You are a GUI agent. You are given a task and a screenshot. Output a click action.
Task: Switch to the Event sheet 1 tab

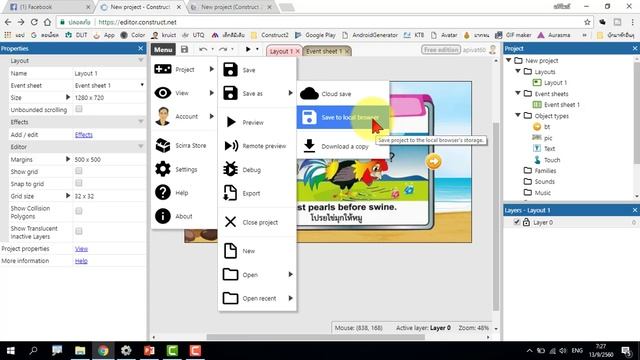click(324, 51)
